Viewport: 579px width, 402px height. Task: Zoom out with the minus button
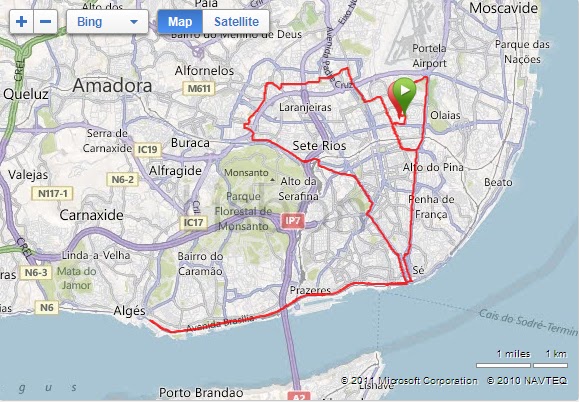click(45, 22)
